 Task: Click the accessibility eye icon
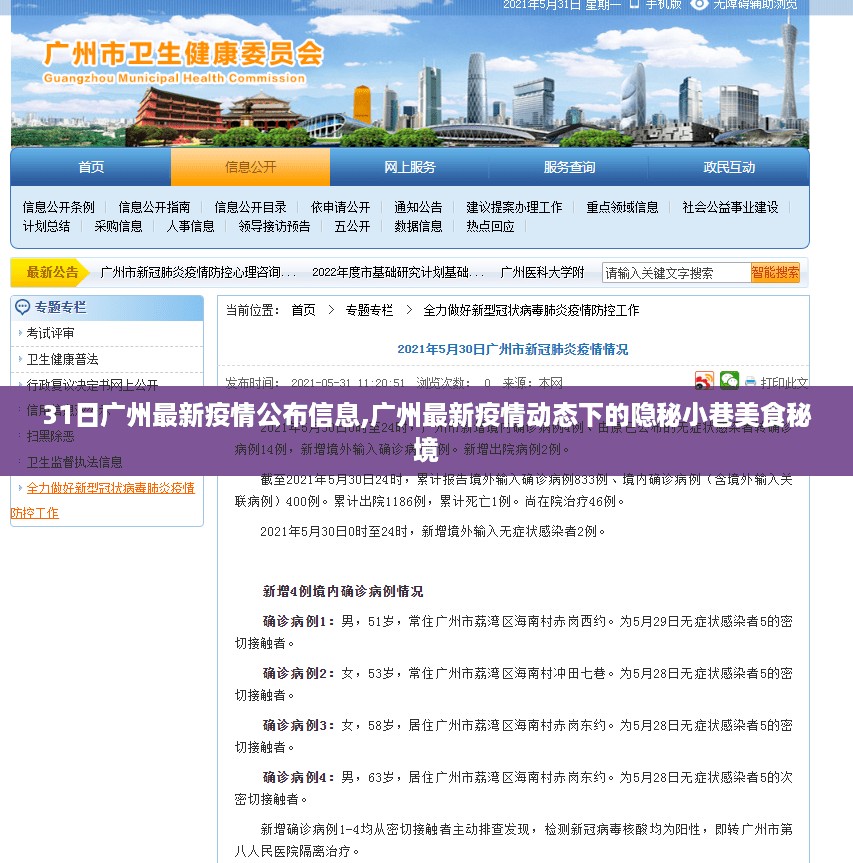tap(700, 5)
